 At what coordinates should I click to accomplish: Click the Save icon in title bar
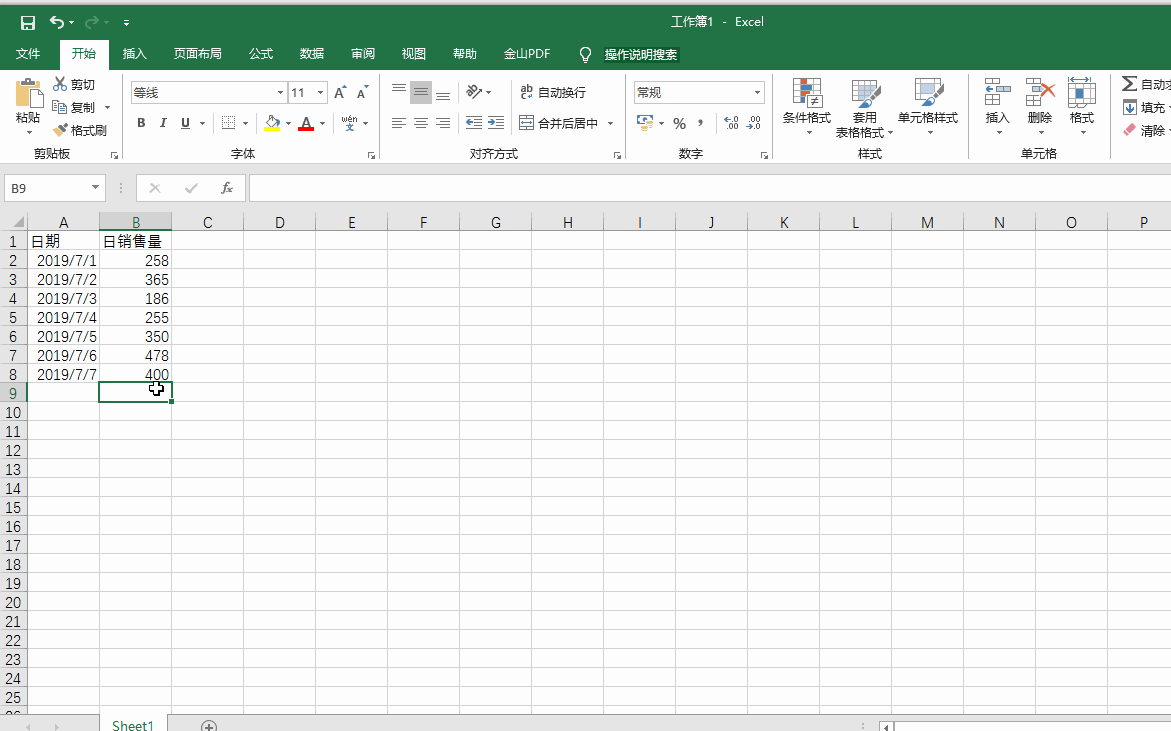28,22
